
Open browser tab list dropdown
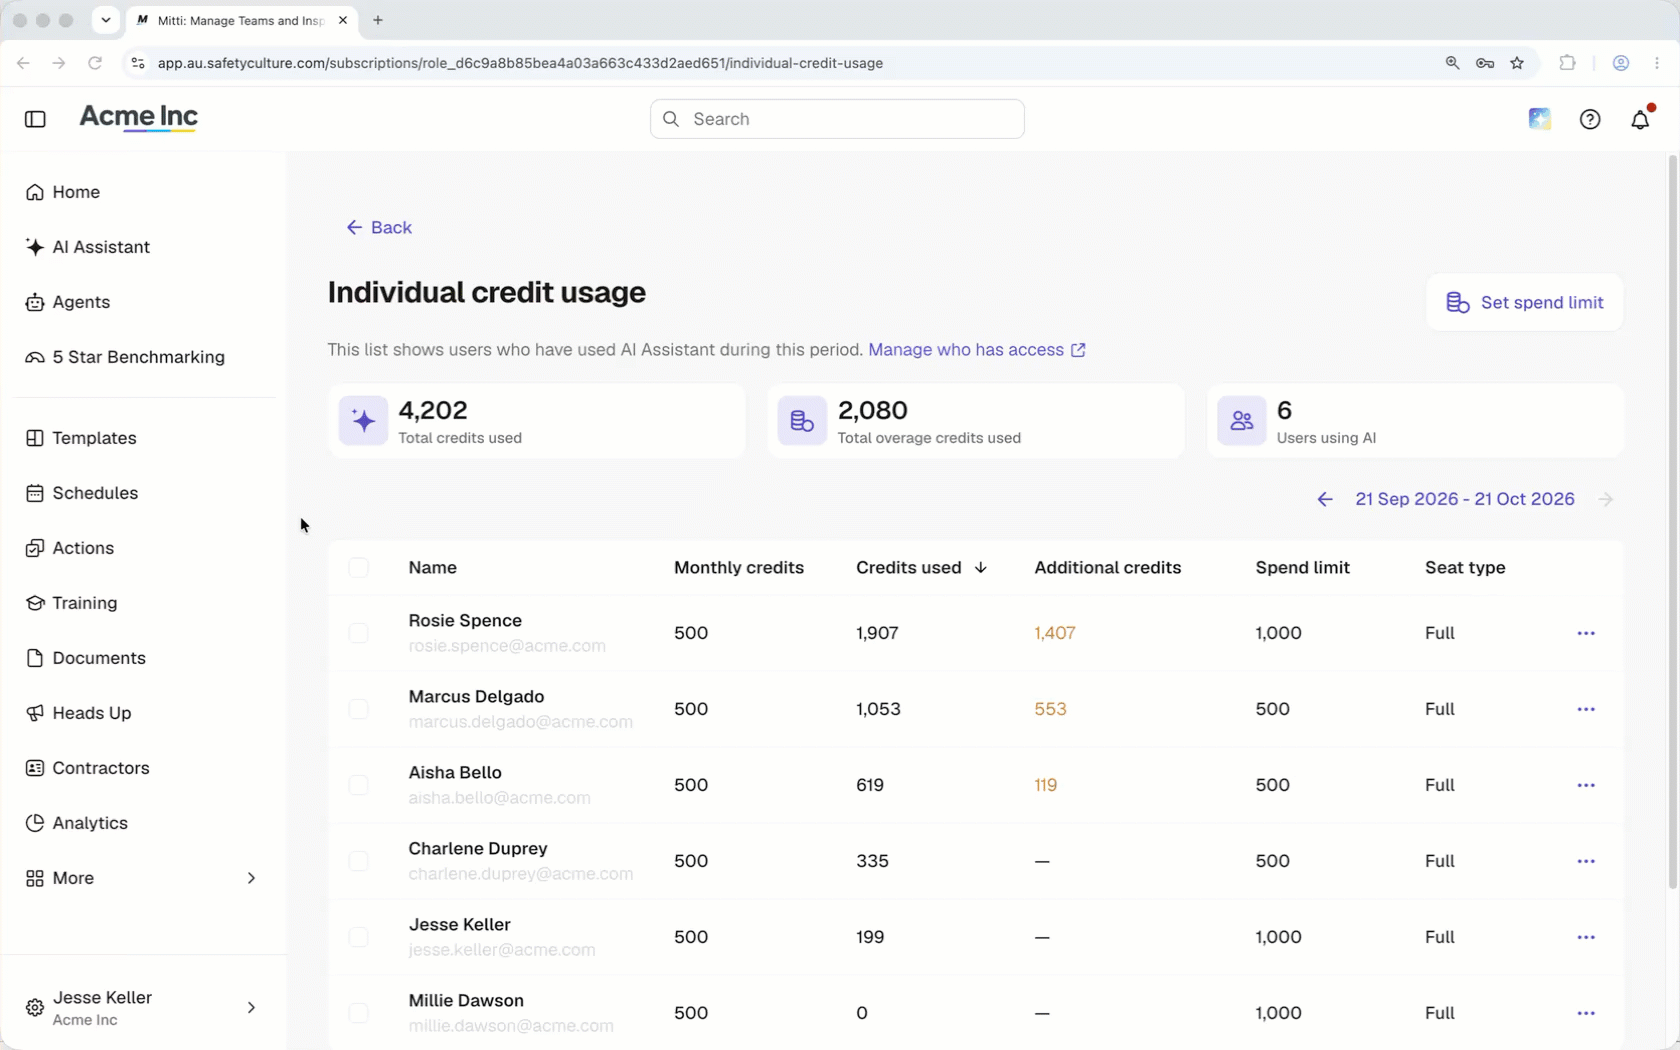tap(106, 20)
